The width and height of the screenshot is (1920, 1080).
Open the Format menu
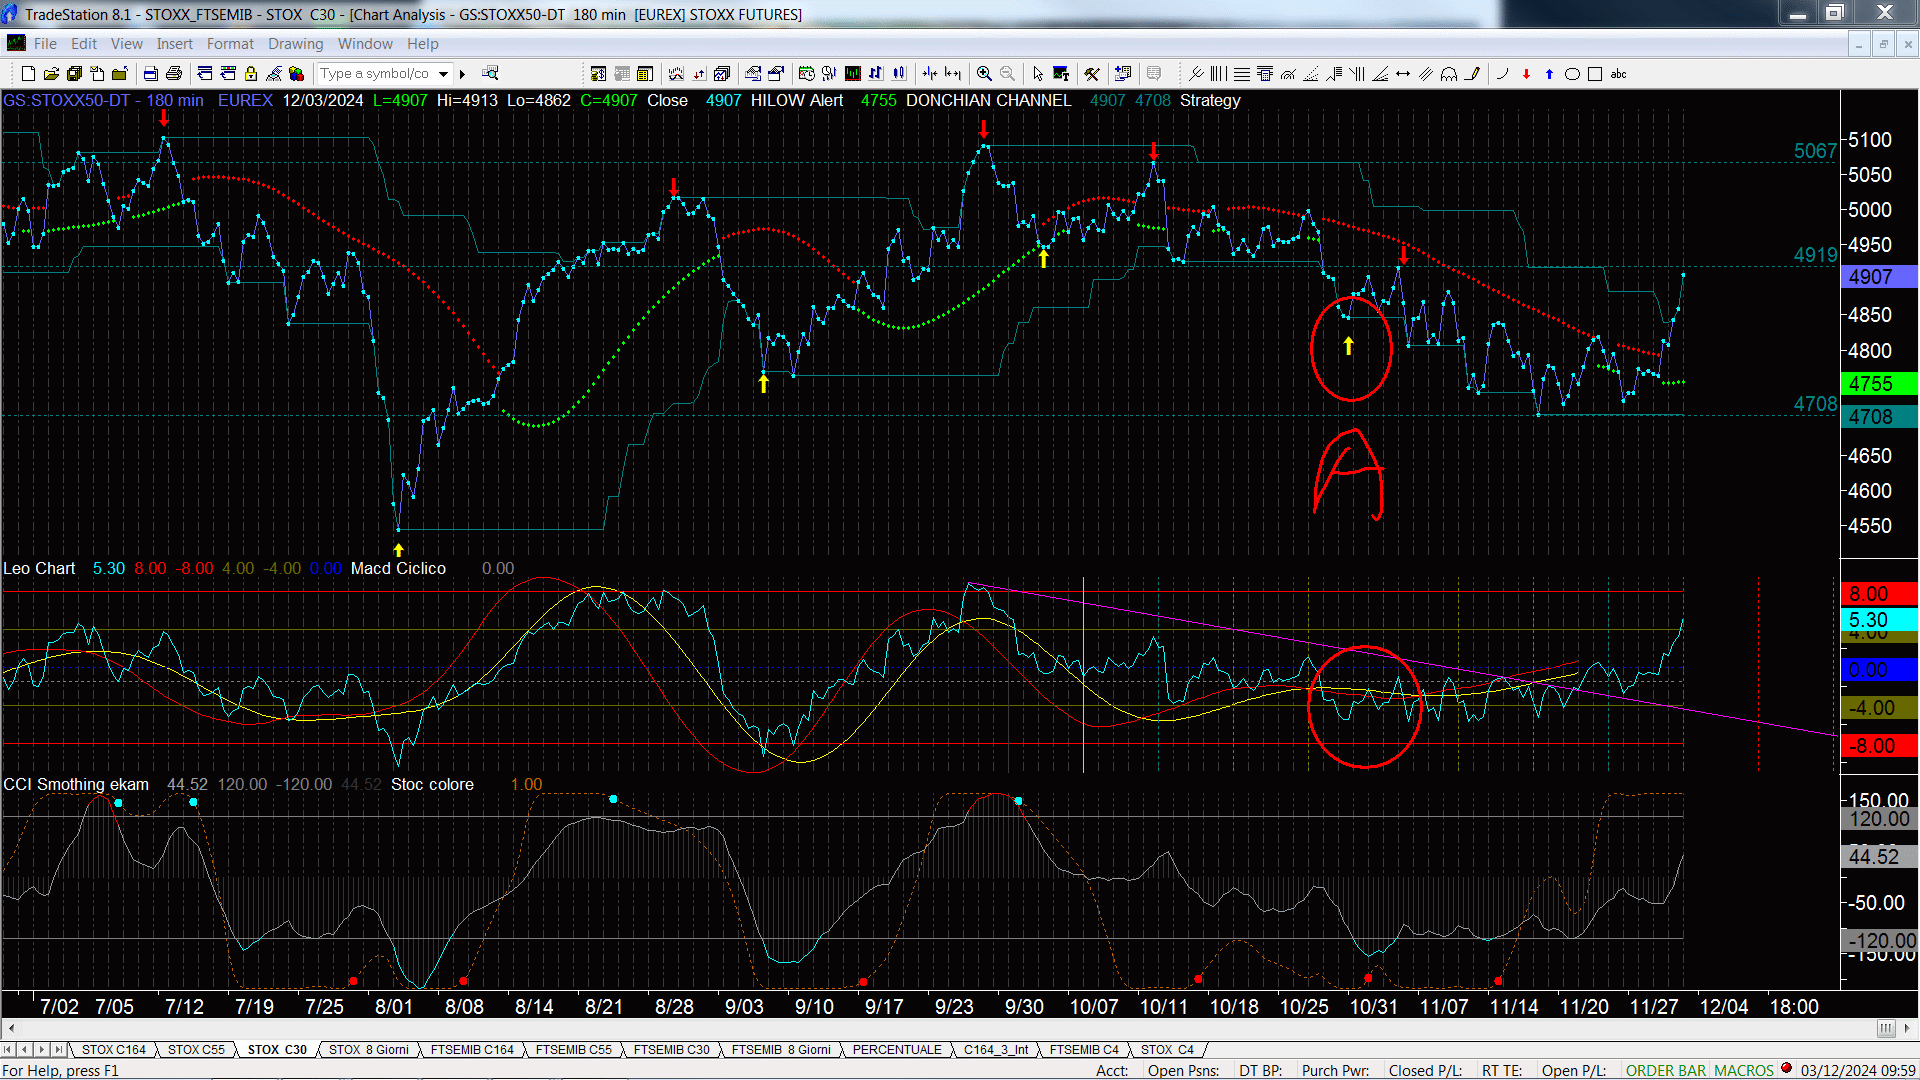pos(230,44)
